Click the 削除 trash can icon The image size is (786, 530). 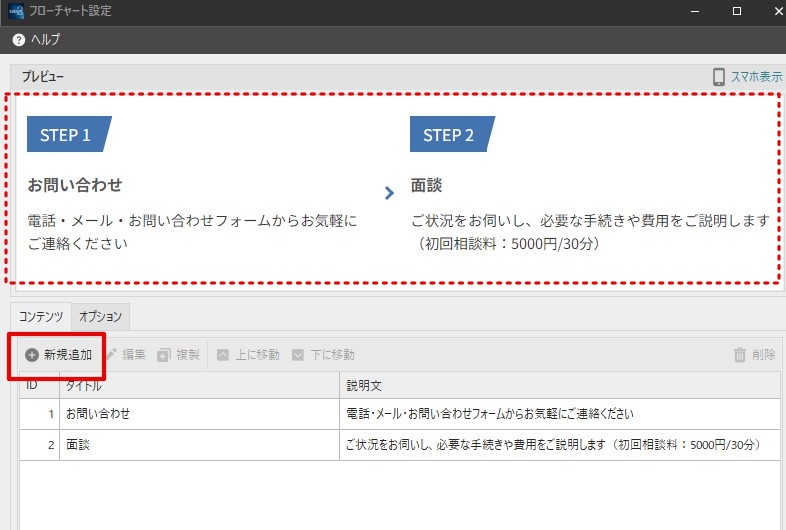(740, 355)
